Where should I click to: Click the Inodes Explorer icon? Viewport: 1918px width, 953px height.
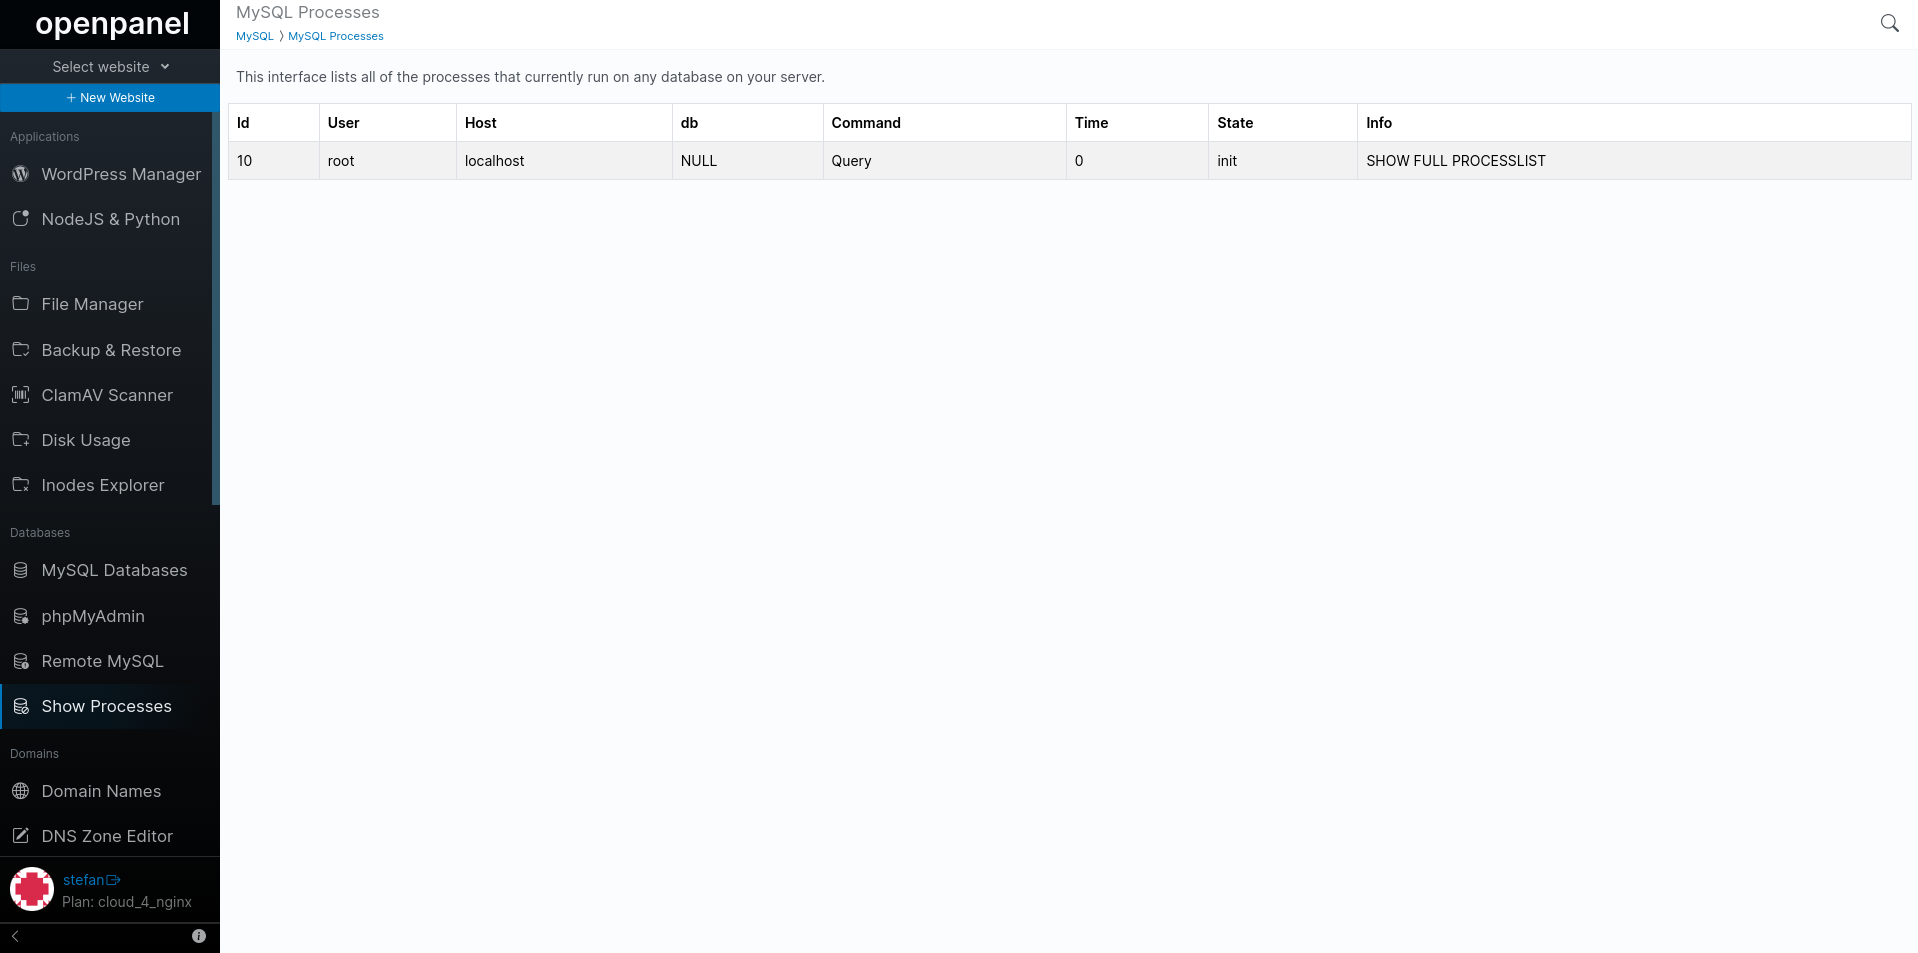20,484
